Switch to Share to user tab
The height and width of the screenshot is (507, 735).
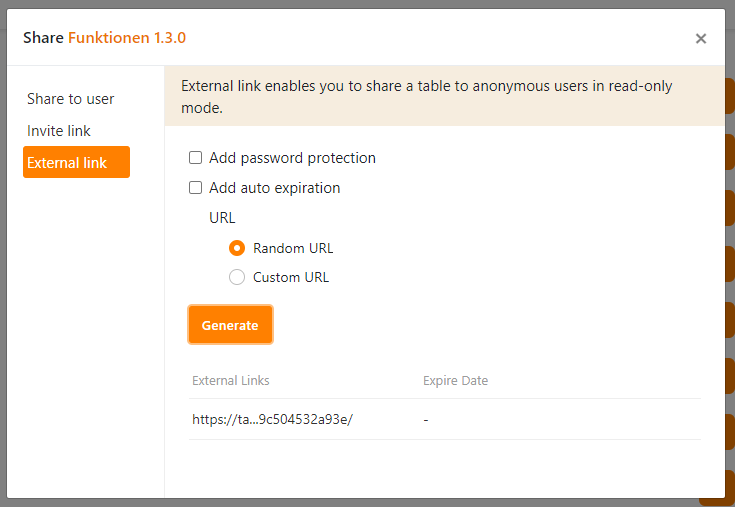[x=71, y=99]
